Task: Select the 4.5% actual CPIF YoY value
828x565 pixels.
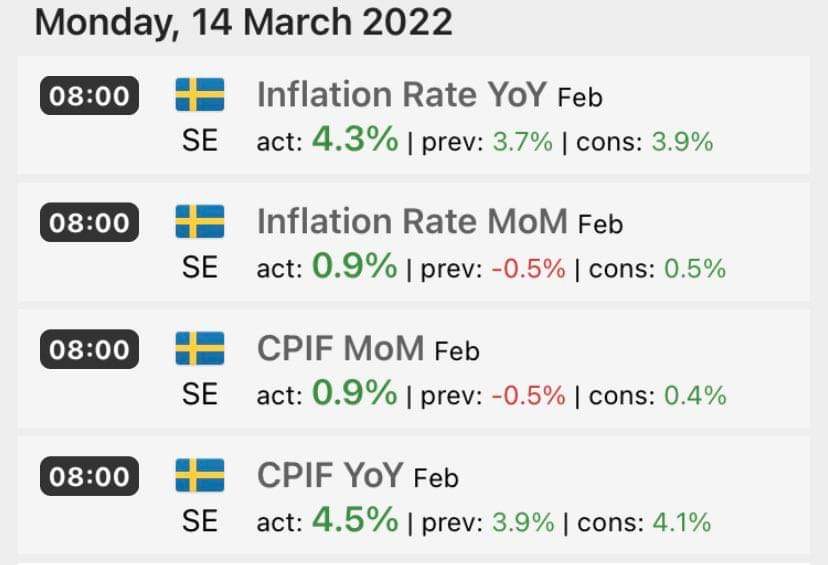Action: pos(355,520)
